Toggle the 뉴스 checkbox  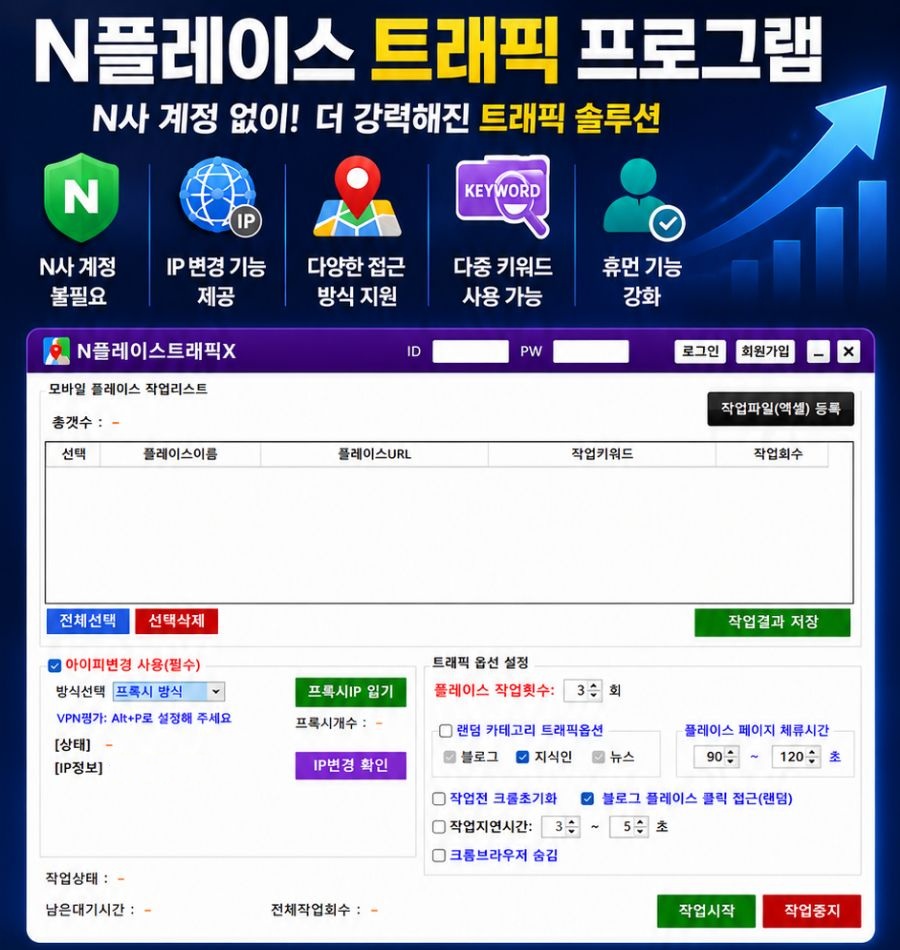pos(598,757)
